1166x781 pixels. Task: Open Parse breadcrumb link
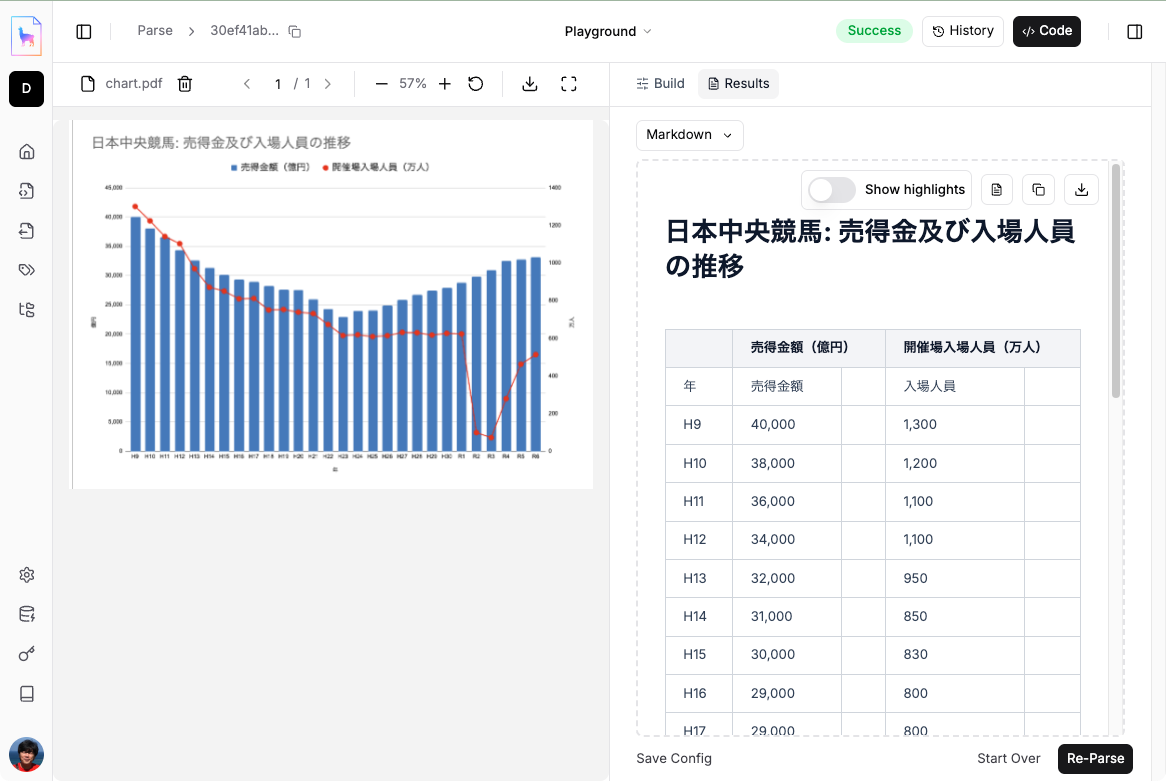pyautogui.click(x=155, y=30)
